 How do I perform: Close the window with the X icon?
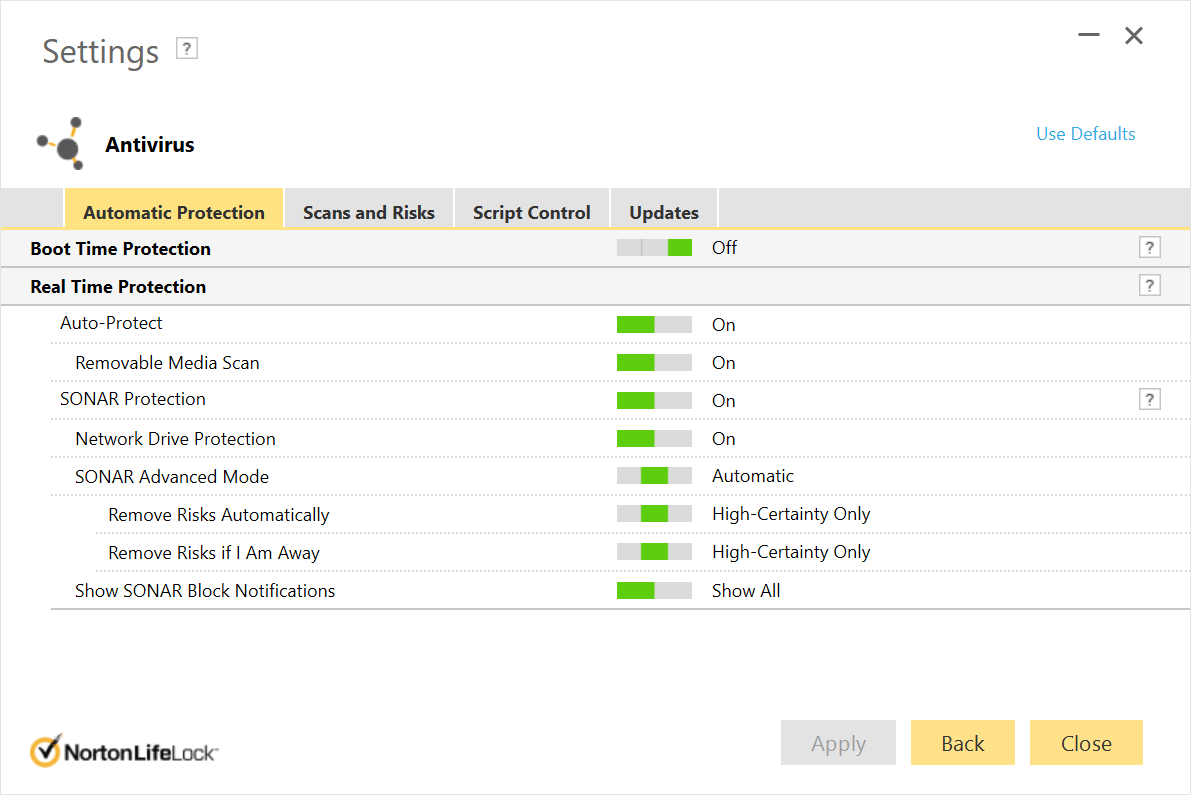(1134, 36)
